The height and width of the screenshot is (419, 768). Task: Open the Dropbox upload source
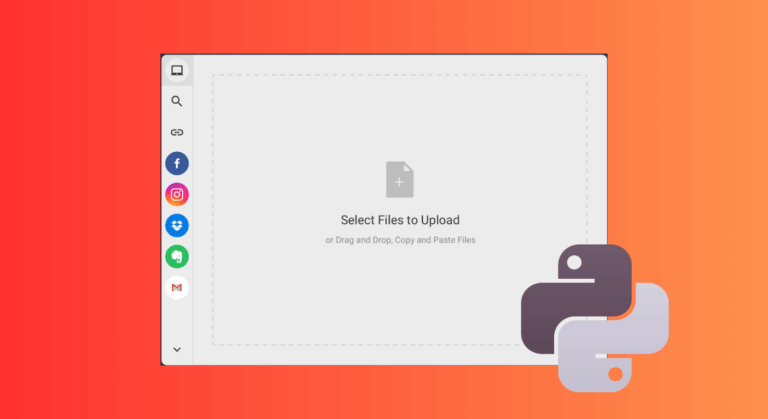(177, 226)
